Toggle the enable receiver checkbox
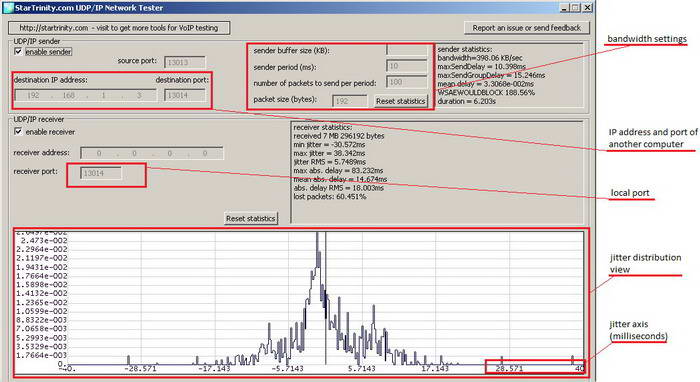This screenshot has width=700, height=382. coord(18,132)
